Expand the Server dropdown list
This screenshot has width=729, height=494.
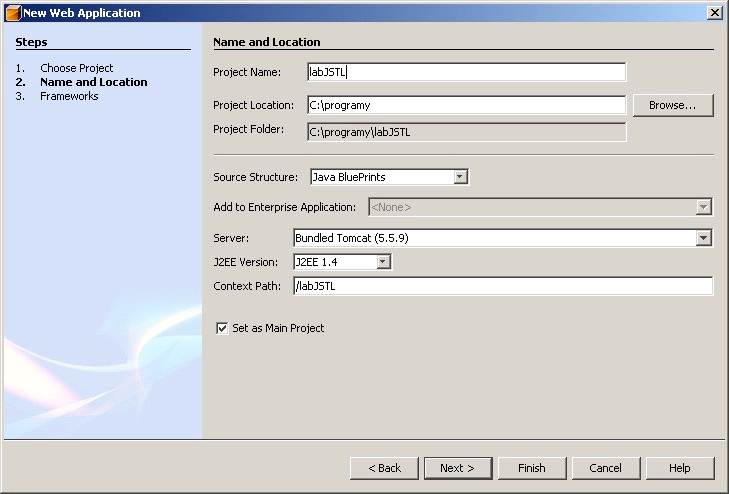tap(703, 238)
